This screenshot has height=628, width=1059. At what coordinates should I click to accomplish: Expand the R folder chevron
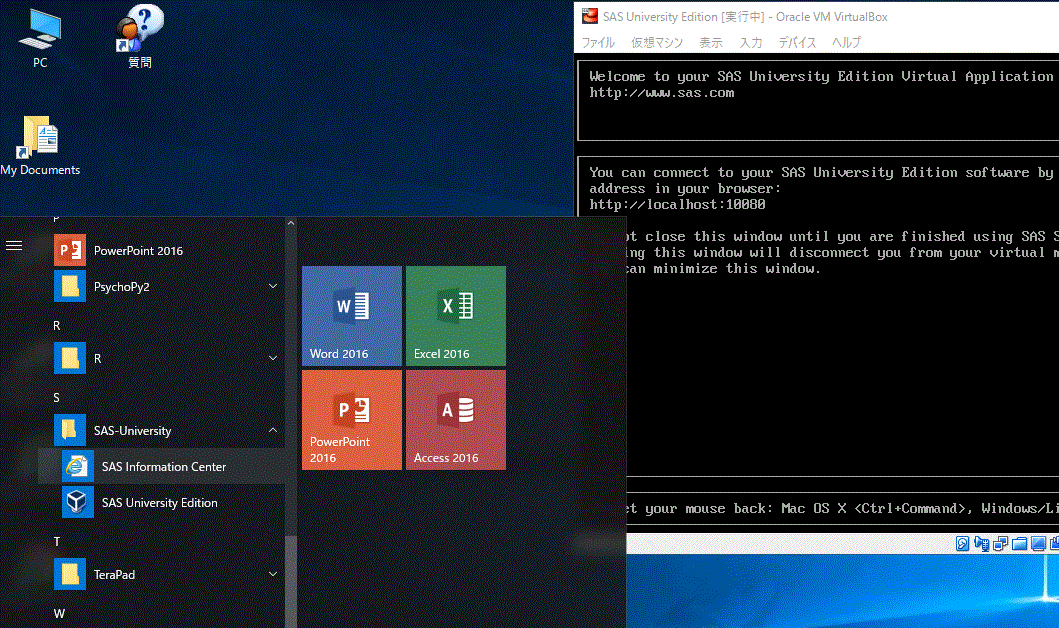pyautogui.click(x=273, y=358)
